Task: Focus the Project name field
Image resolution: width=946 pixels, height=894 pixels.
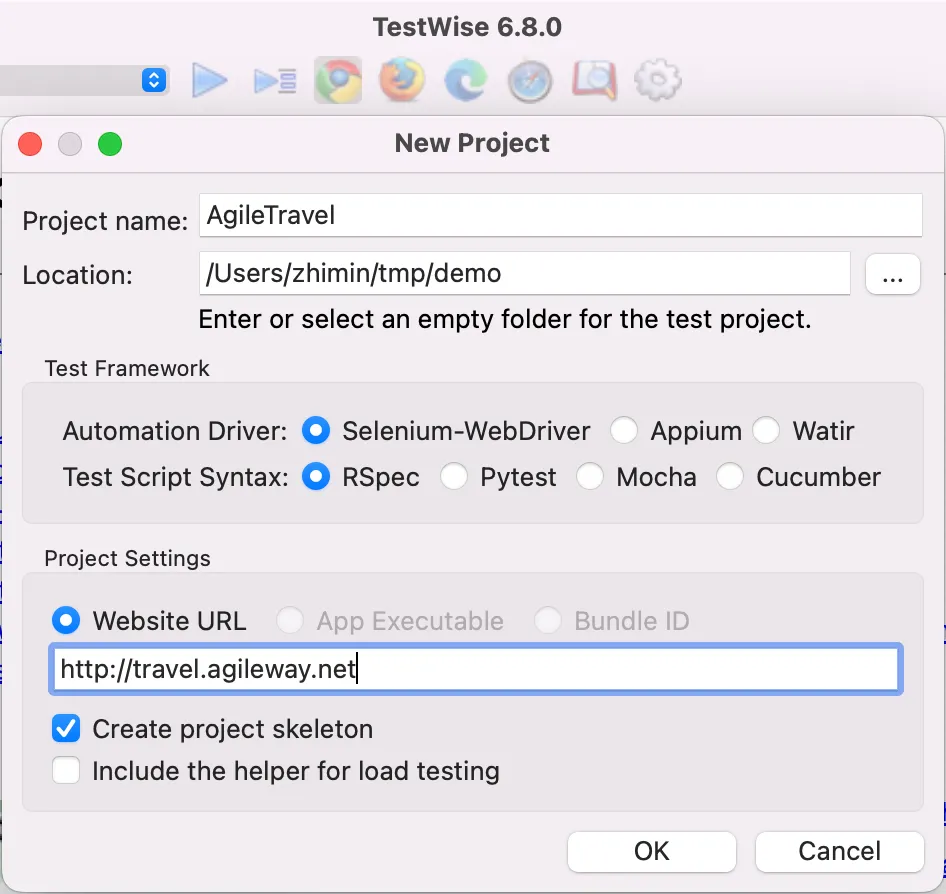Action: 560,215
